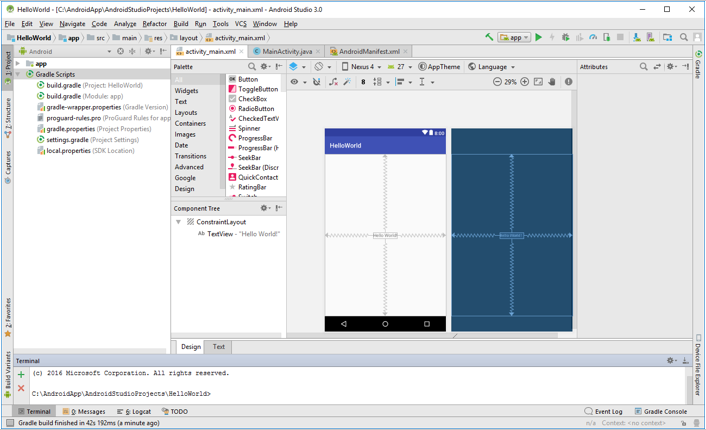Open the VCS menu

pos(240,24)
